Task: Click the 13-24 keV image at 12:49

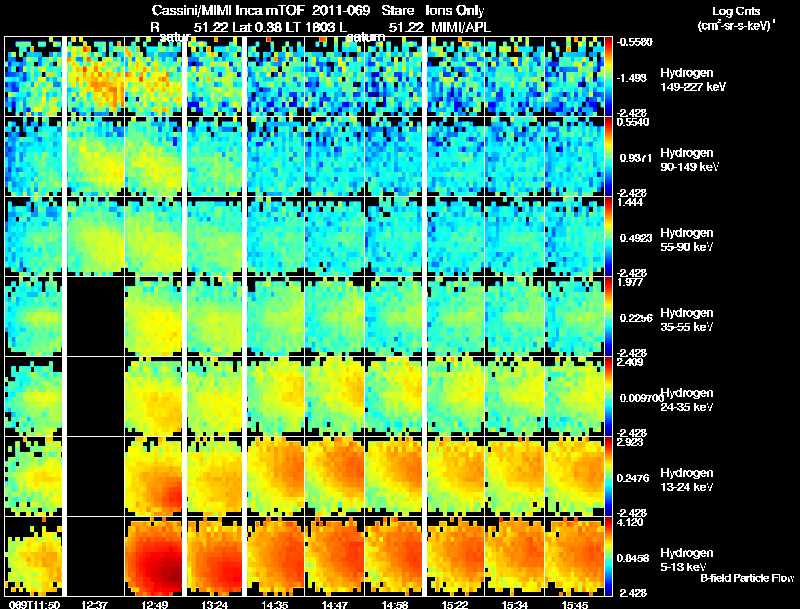Action: [154, 476]
